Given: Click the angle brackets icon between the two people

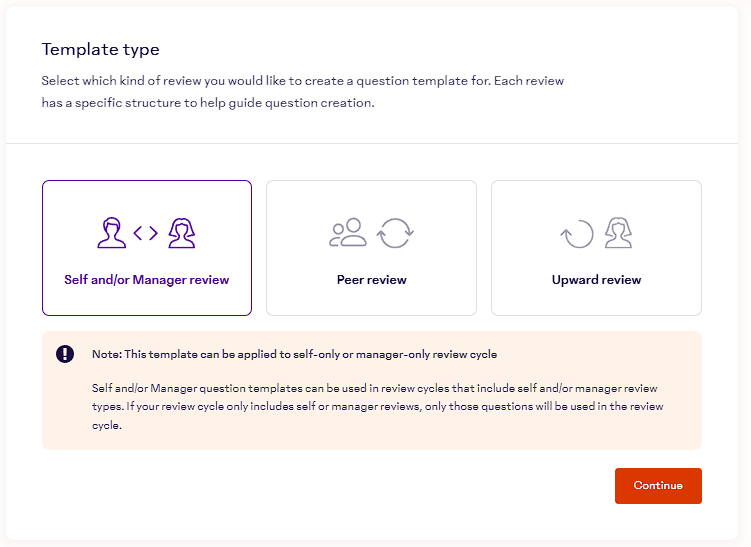Looking at the screenshot, I should click(x=146, y=233).
